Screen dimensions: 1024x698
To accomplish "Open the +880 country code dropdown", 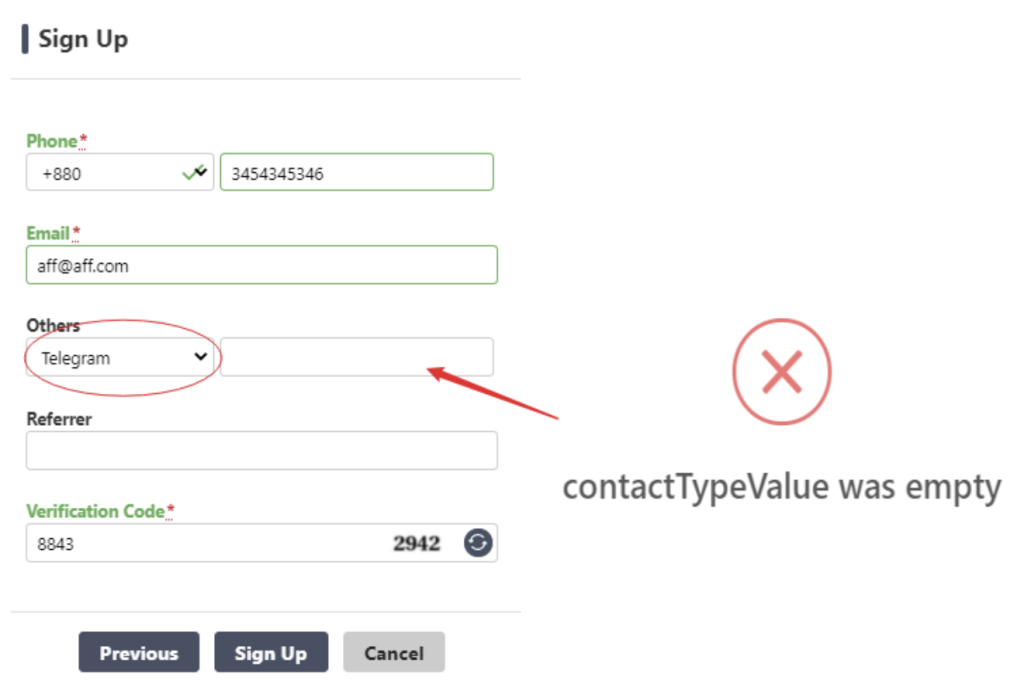I will (120, 173).
